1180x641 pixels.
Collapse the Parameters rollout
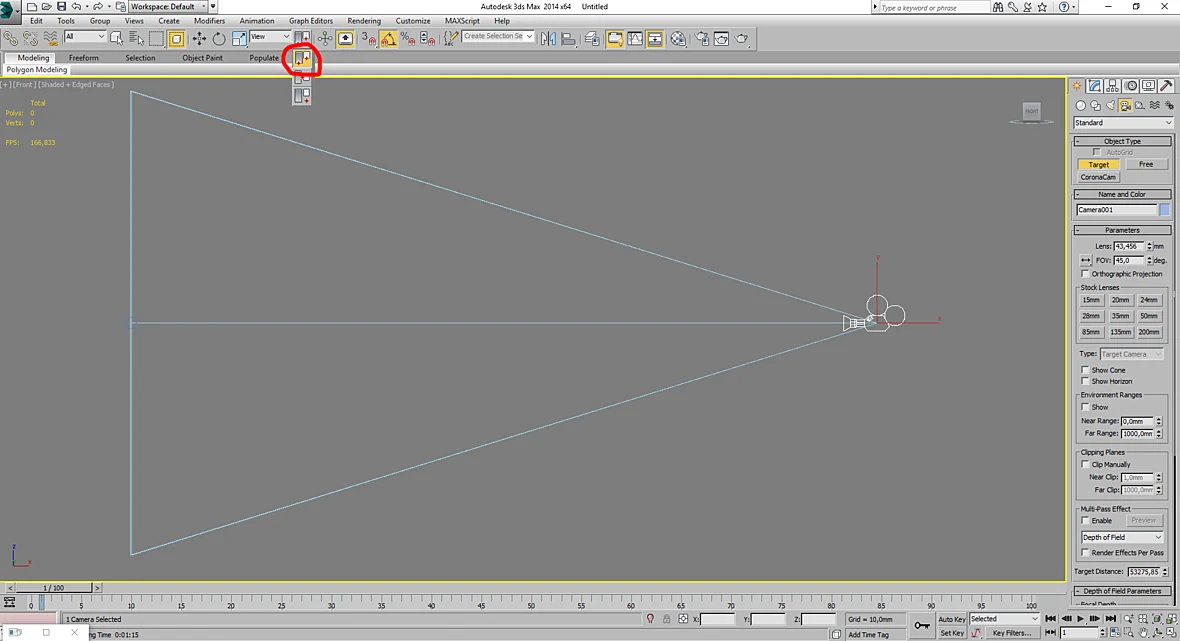pos(1122,230)
